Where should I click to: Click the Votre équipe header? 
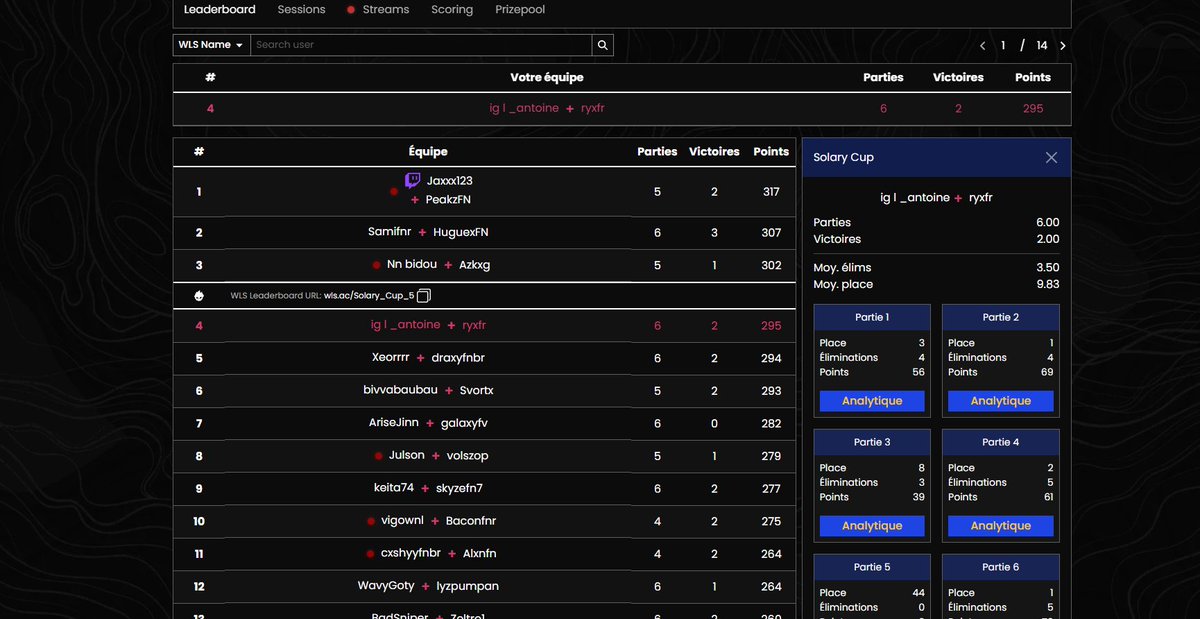tap(547, 77)
